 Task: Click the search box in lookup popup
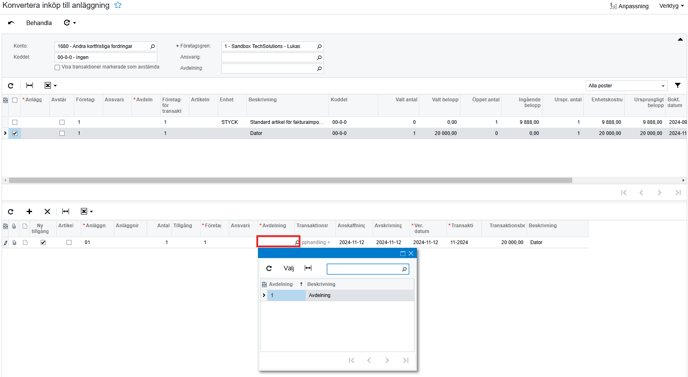[x=368, y=269]
